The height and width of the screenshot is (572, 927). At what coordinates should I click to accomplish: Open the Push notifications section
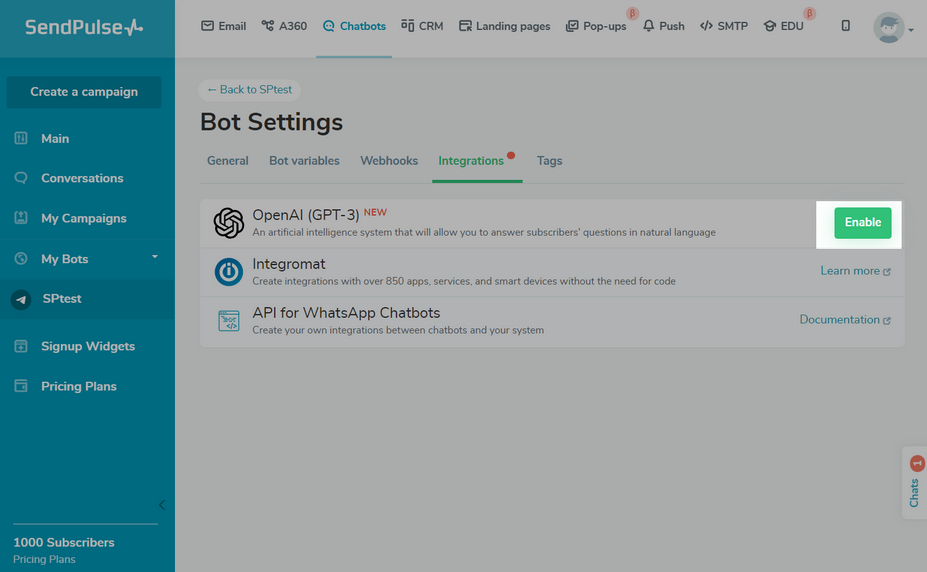663,26
